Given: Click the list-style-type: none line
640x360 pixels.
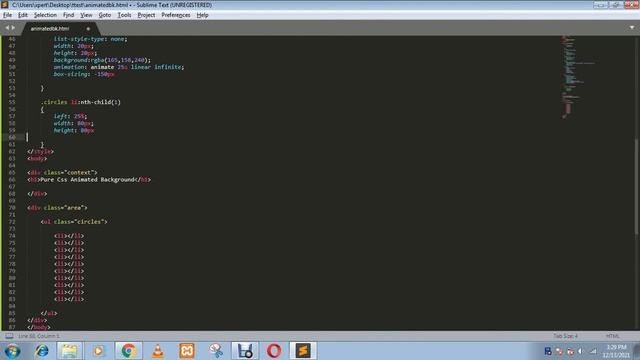Looking at the screenshot, I should (x=90, y=39).
